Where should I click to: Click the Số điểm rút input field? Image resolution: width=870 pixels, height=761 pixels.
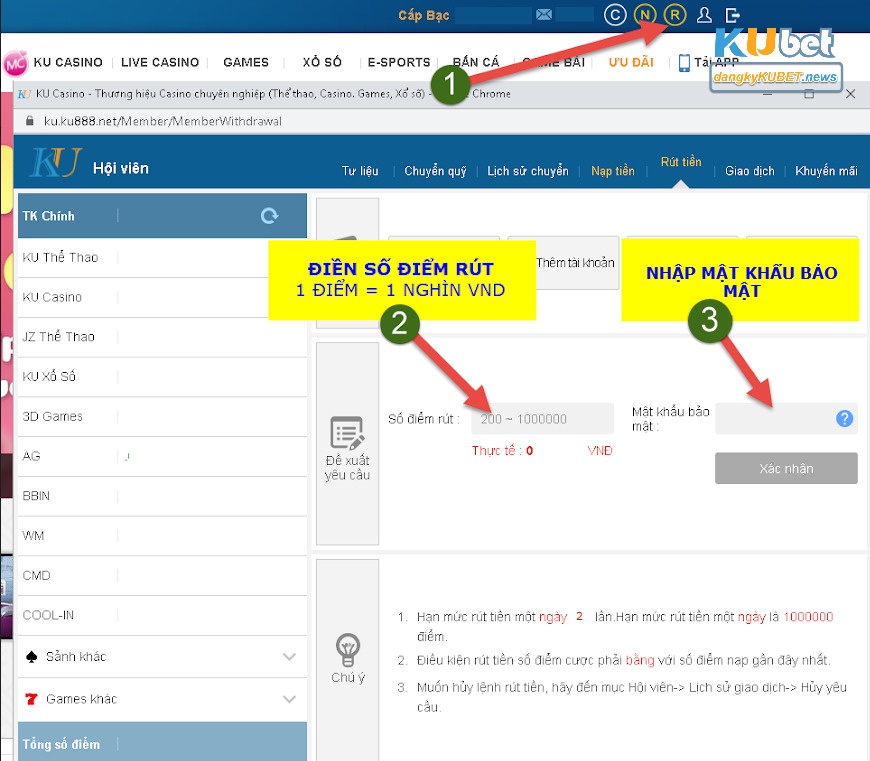pyautogui.click(x=542, y=419)
